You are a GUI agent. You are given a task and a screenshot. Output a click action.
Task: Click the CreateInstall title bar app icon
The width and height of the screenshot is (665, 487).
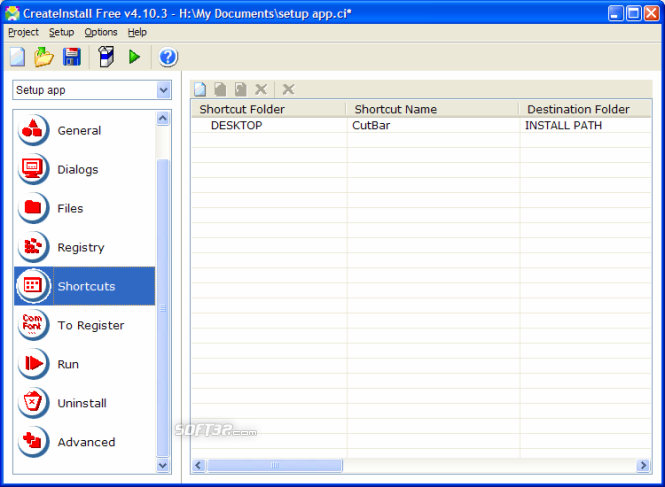pyautogui.click(x=12, y=14)
